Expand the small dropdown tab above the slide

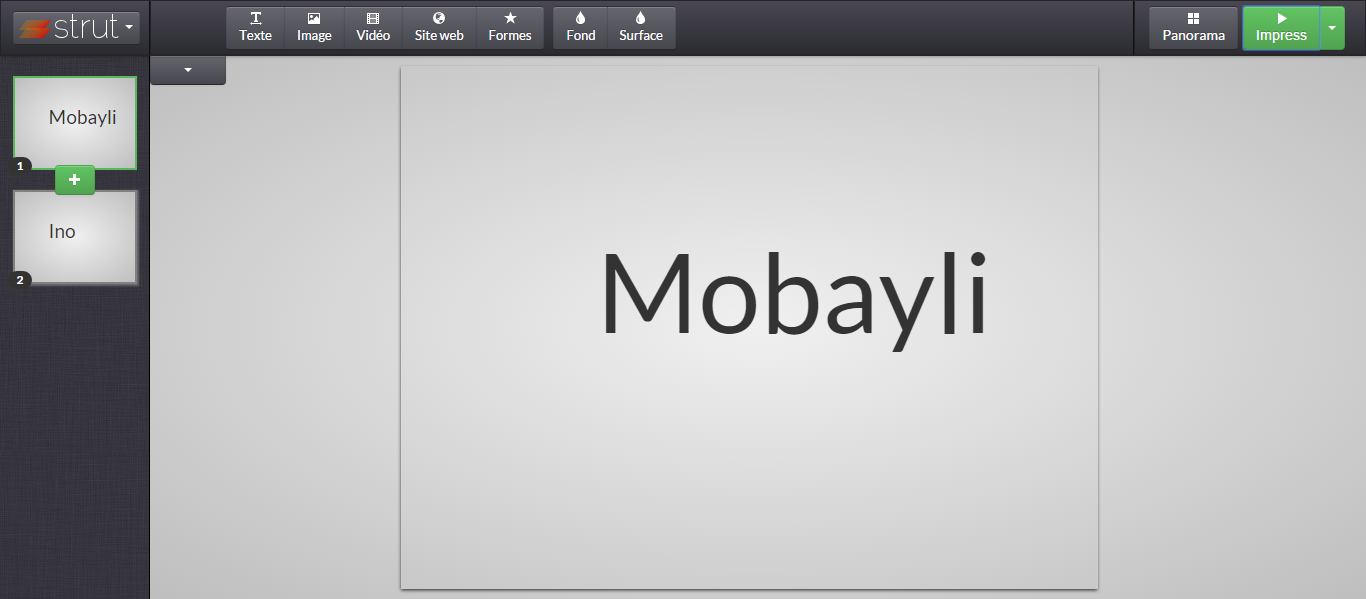click(188, 70)
